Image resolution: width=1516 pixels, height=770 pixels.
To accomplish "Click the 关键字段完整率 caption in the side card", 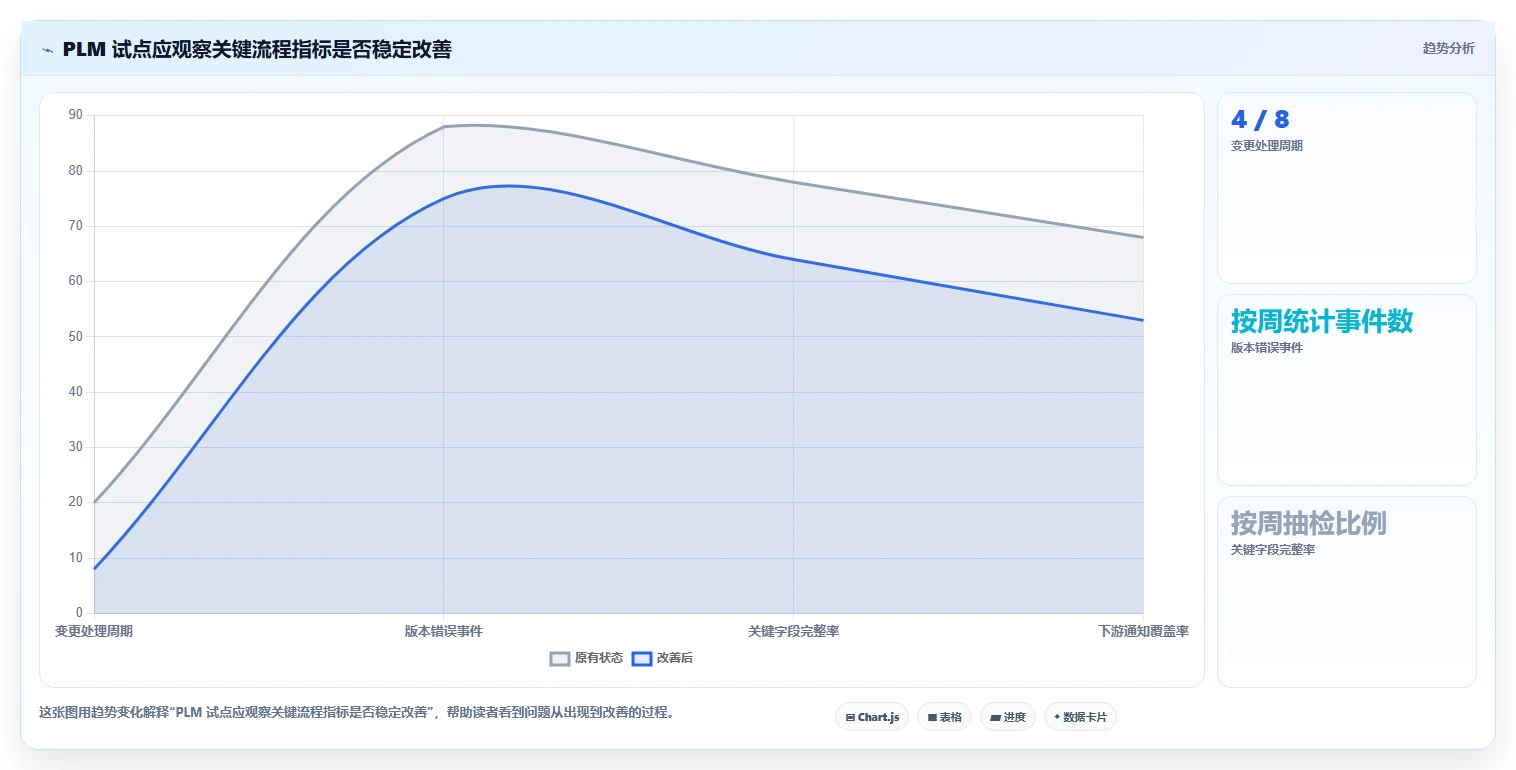I will 1273,550.
